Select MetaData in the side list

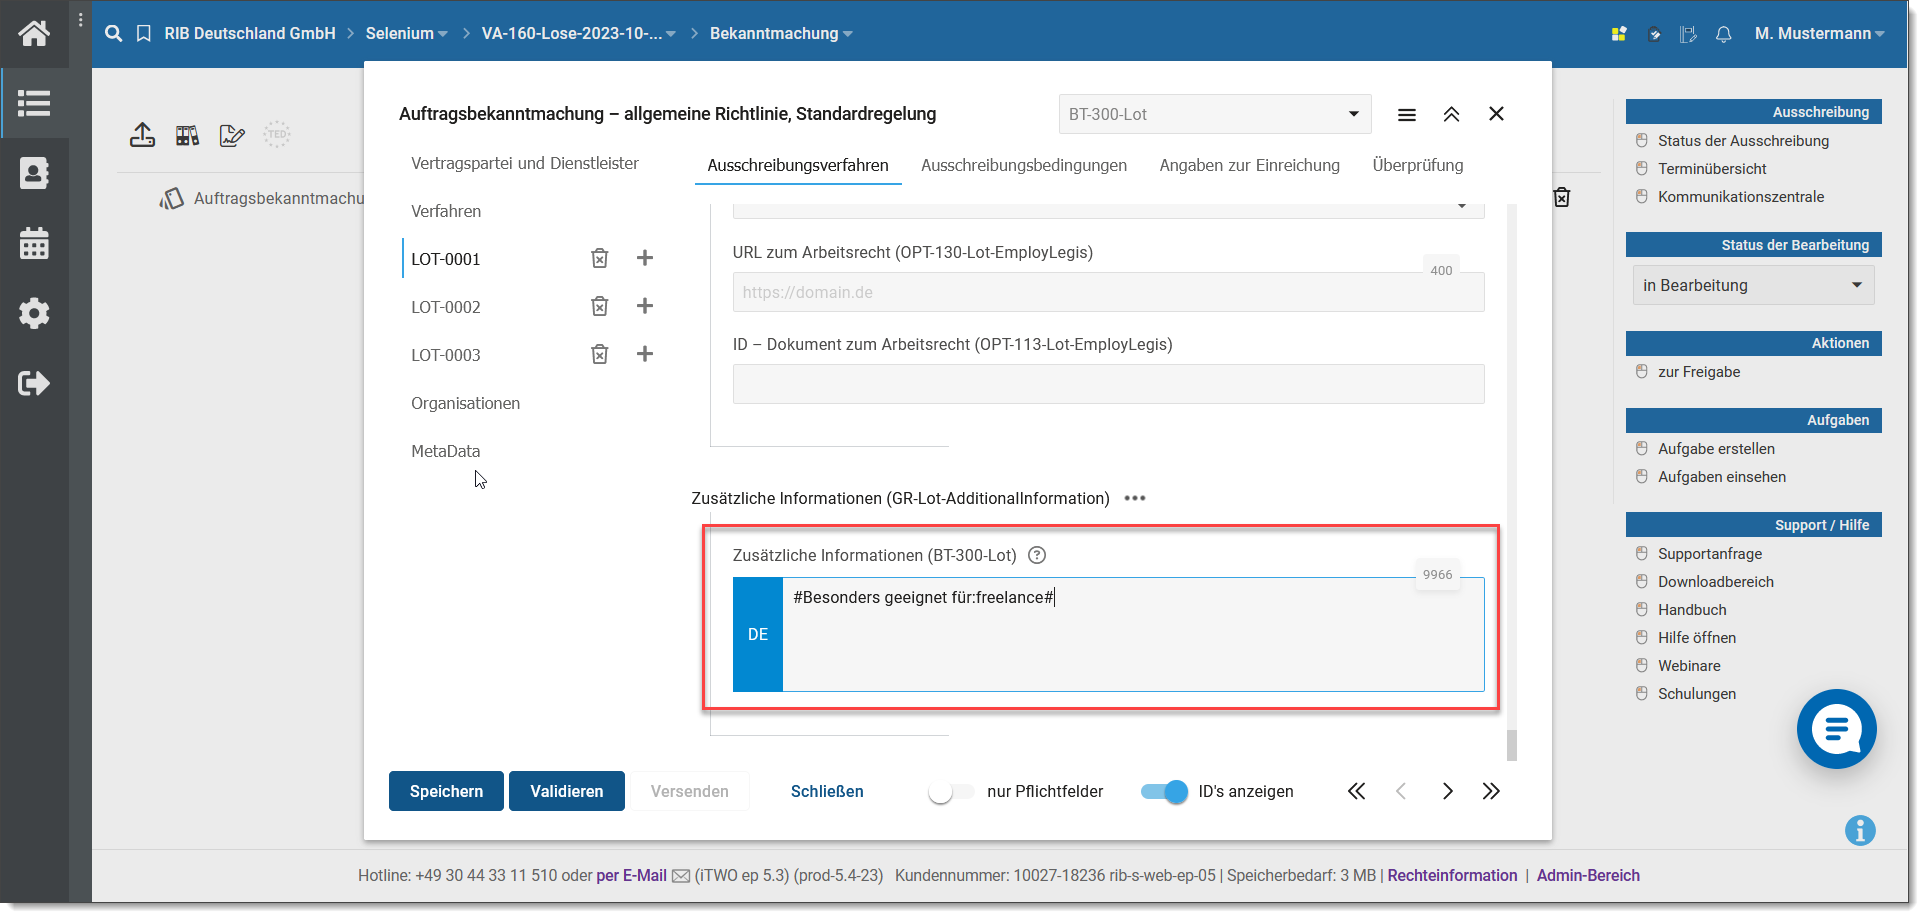[446, 451]
